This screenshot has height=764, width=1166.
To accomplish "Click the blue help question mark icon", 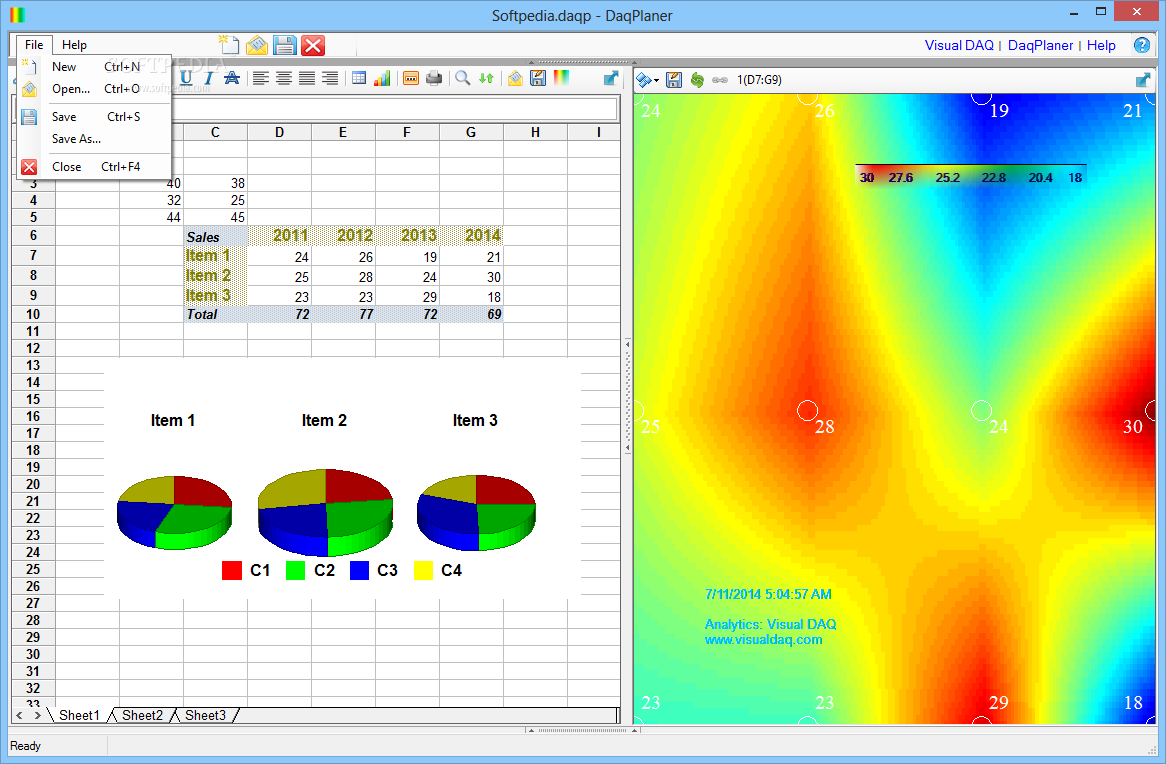I will (x=1141, y=45).
